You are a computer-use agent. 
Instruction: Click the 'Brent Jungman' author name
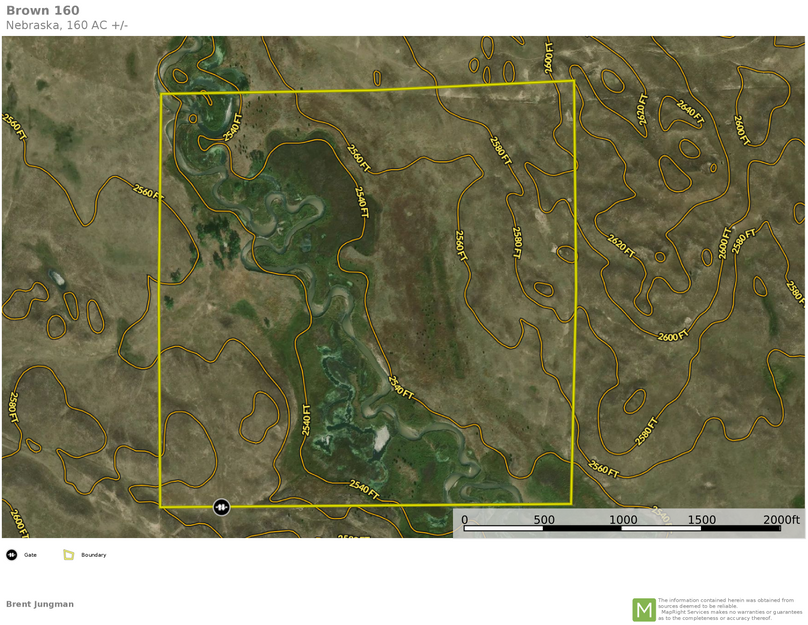40,604
